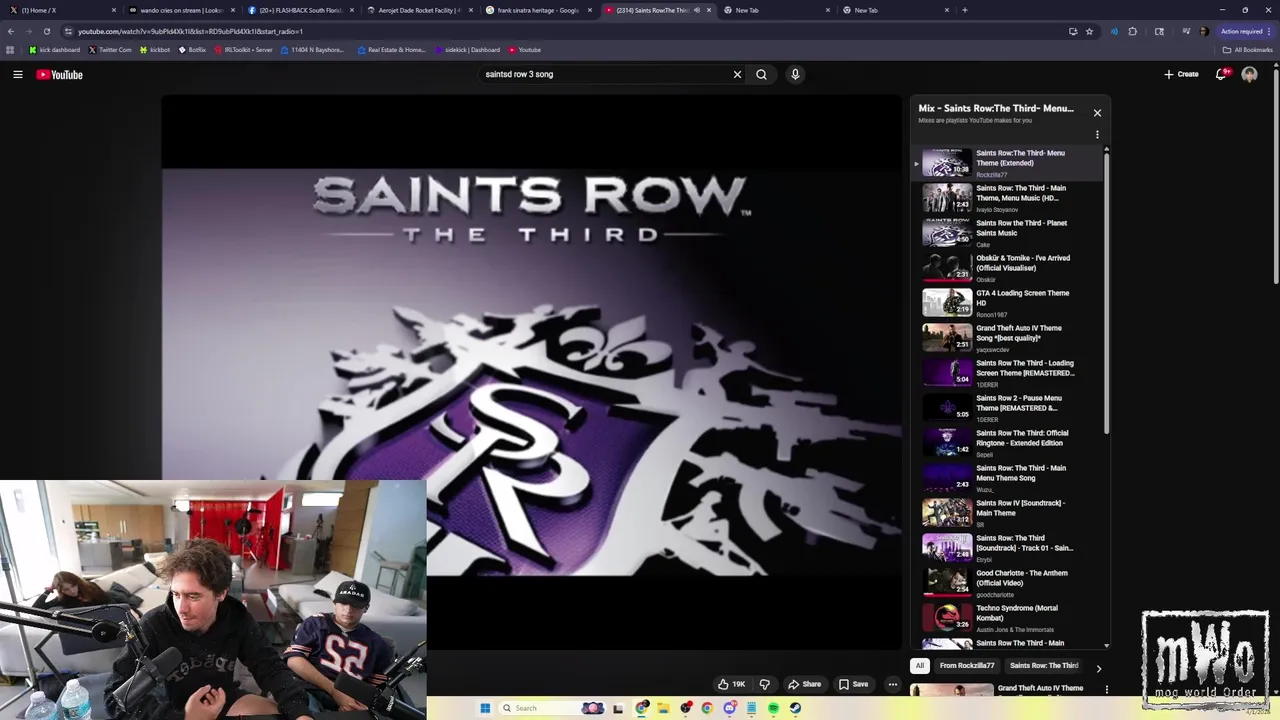
Task: Play Good Charlotte - The Anthem
Action: tap(1009, 583)
